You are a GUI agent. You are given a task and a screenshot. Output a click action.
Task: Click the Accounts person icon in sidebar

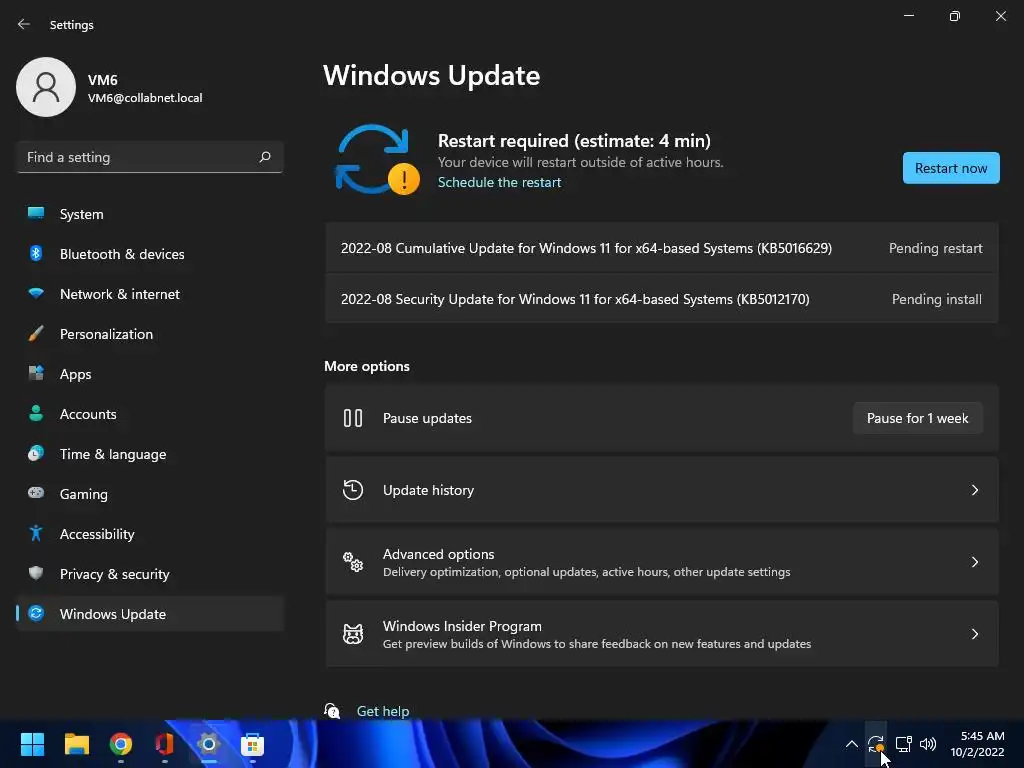coord(36,413)
